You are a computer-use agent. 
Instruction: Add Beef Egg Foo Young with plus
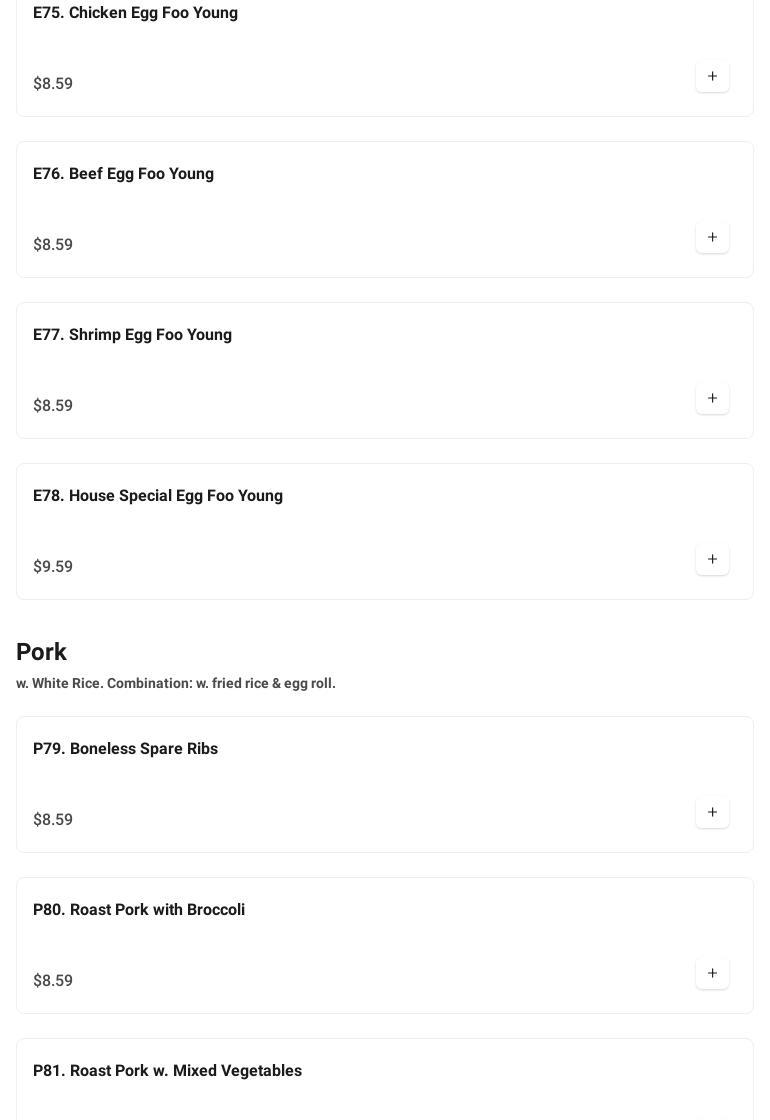[712, 238]
